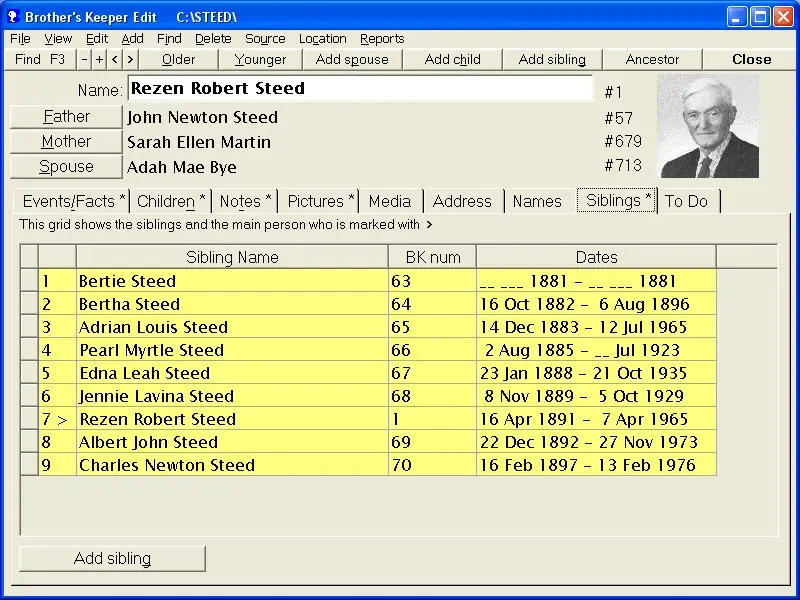Viewport: 800px width, 600px height.
Task: Click the portrait photo of Rezen Steed
Action: 708,126
